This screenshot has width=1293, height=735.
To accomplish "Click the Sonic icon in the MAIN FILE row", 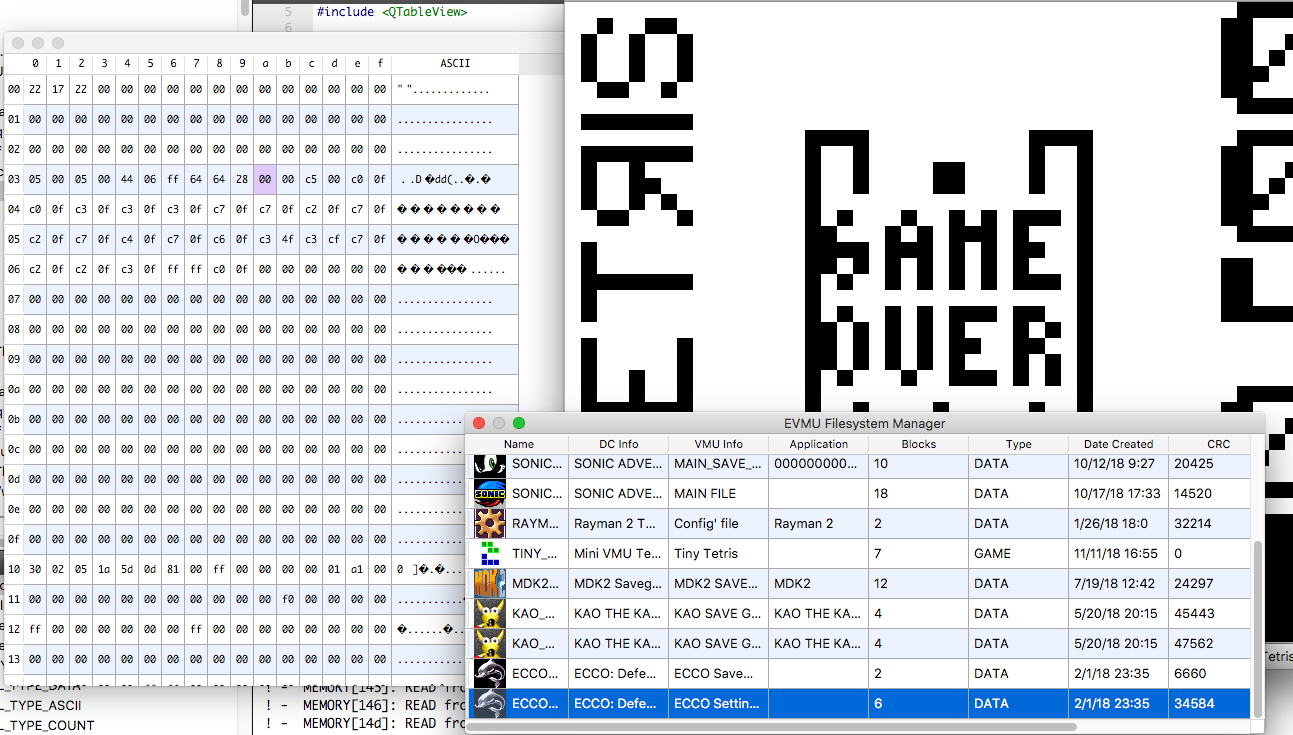I will pyautogui.click(x=489, y=493).
